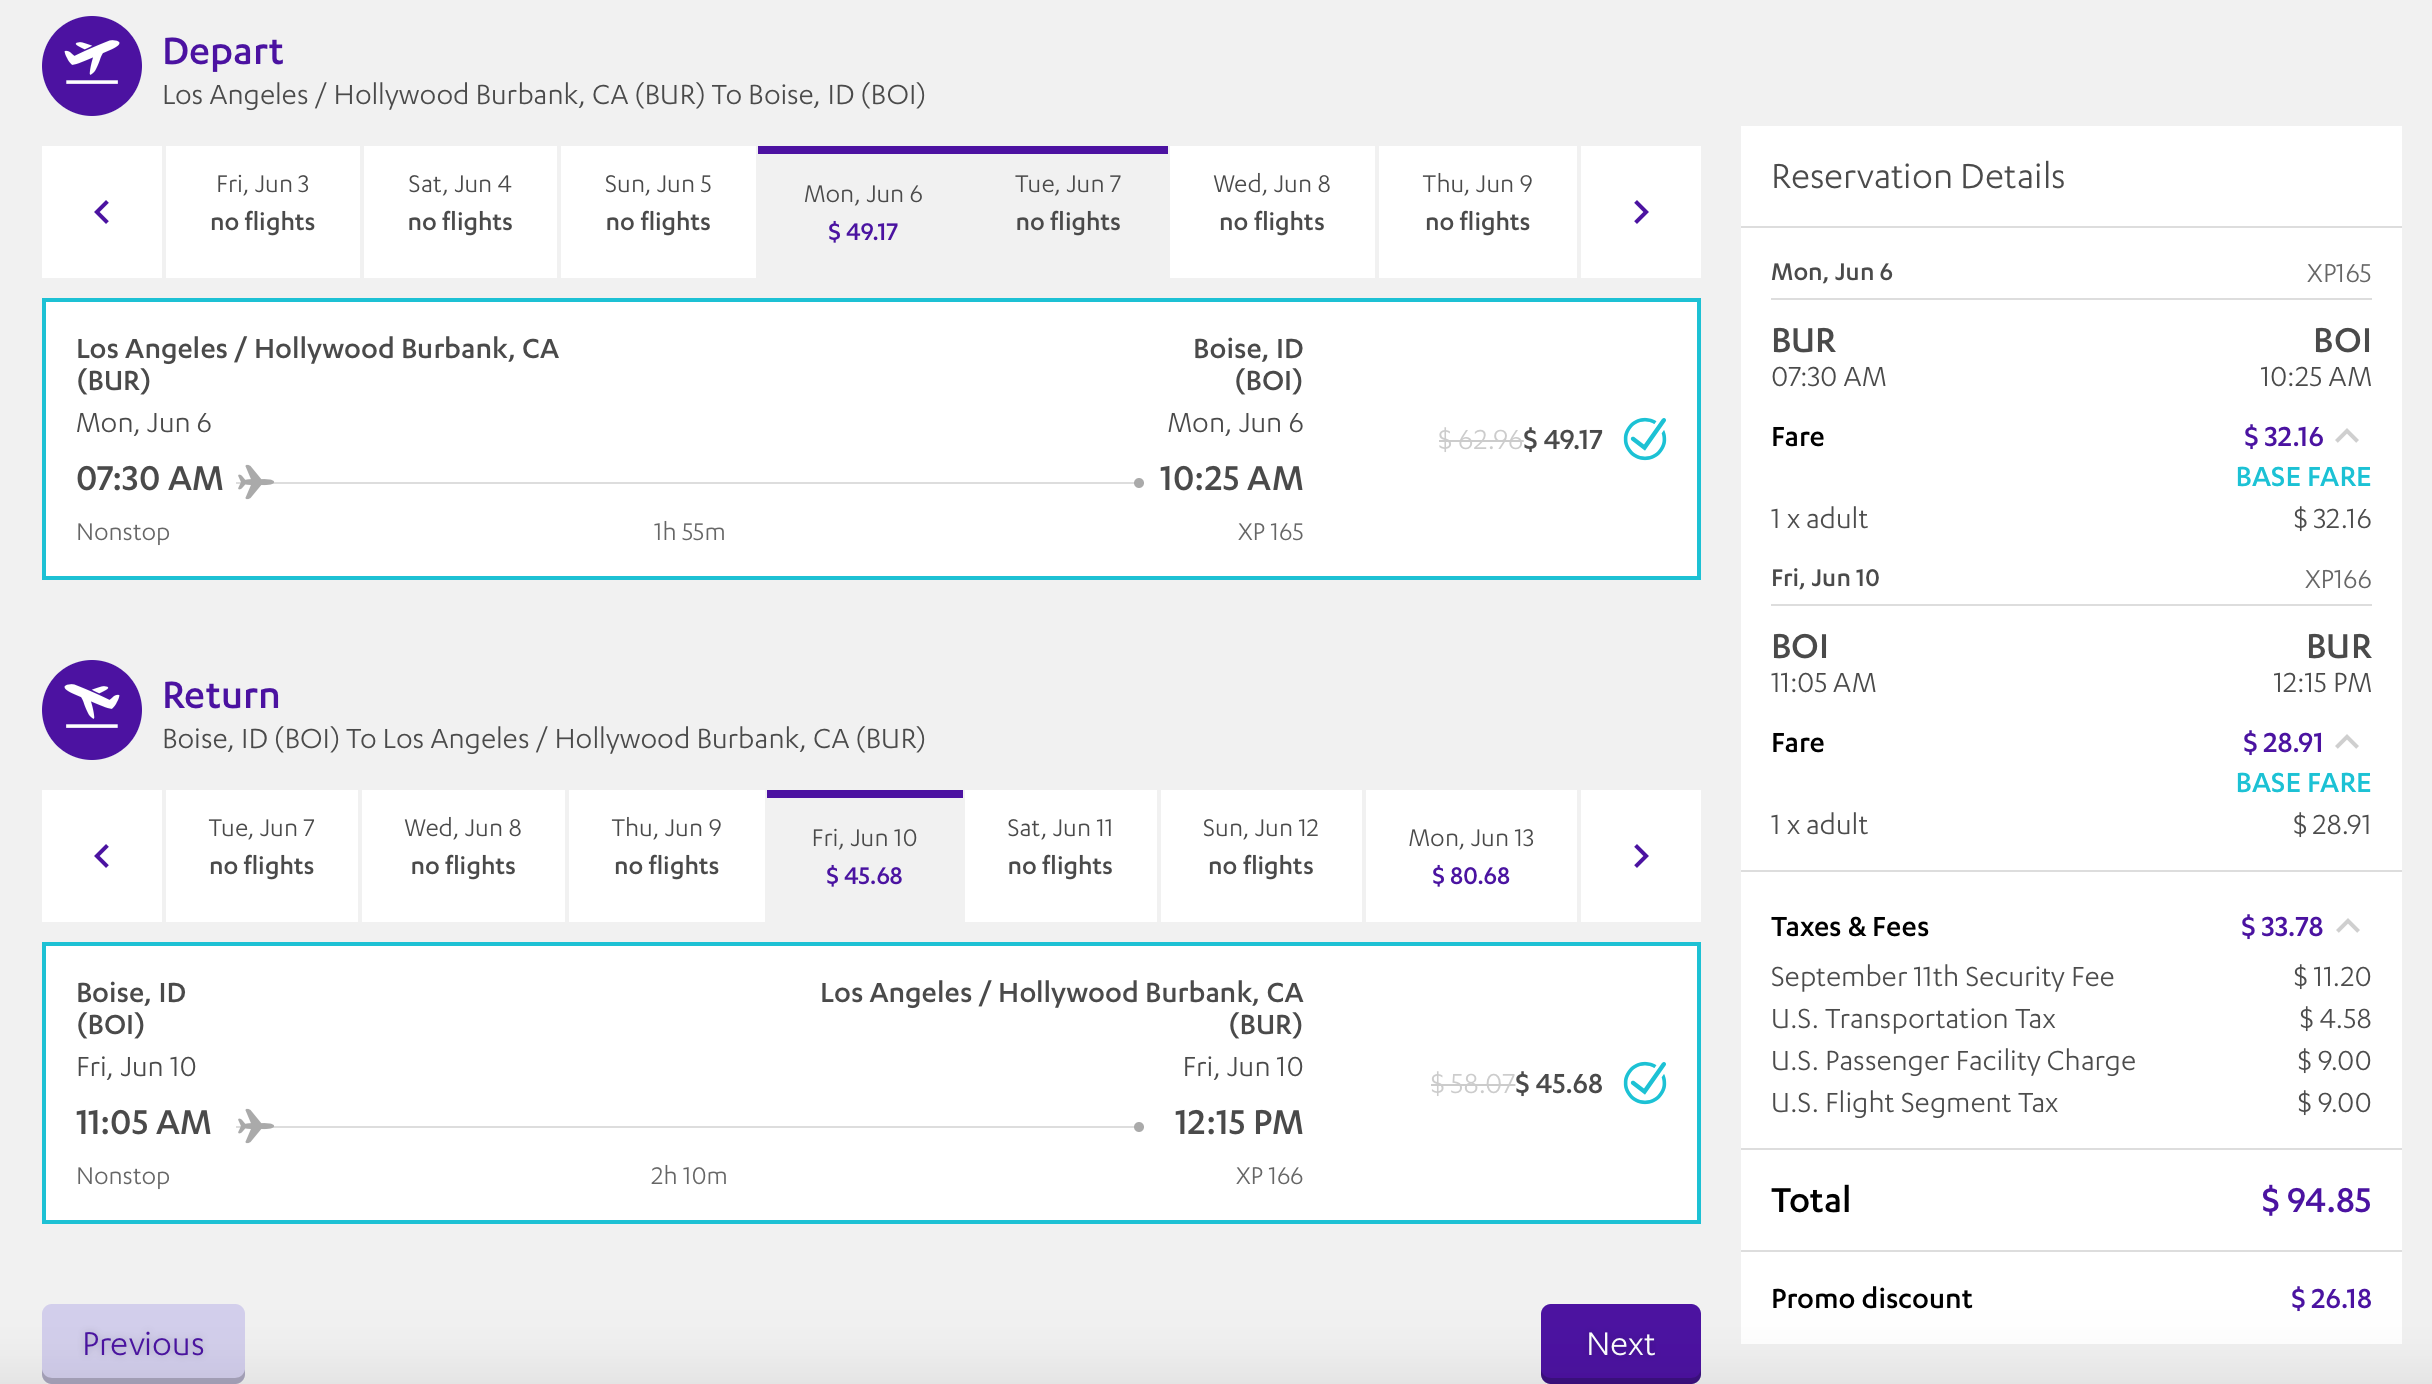This screenshot has width=2432, height=1384.
Task: Click the Next button
Action: tap(1620, 1343)
